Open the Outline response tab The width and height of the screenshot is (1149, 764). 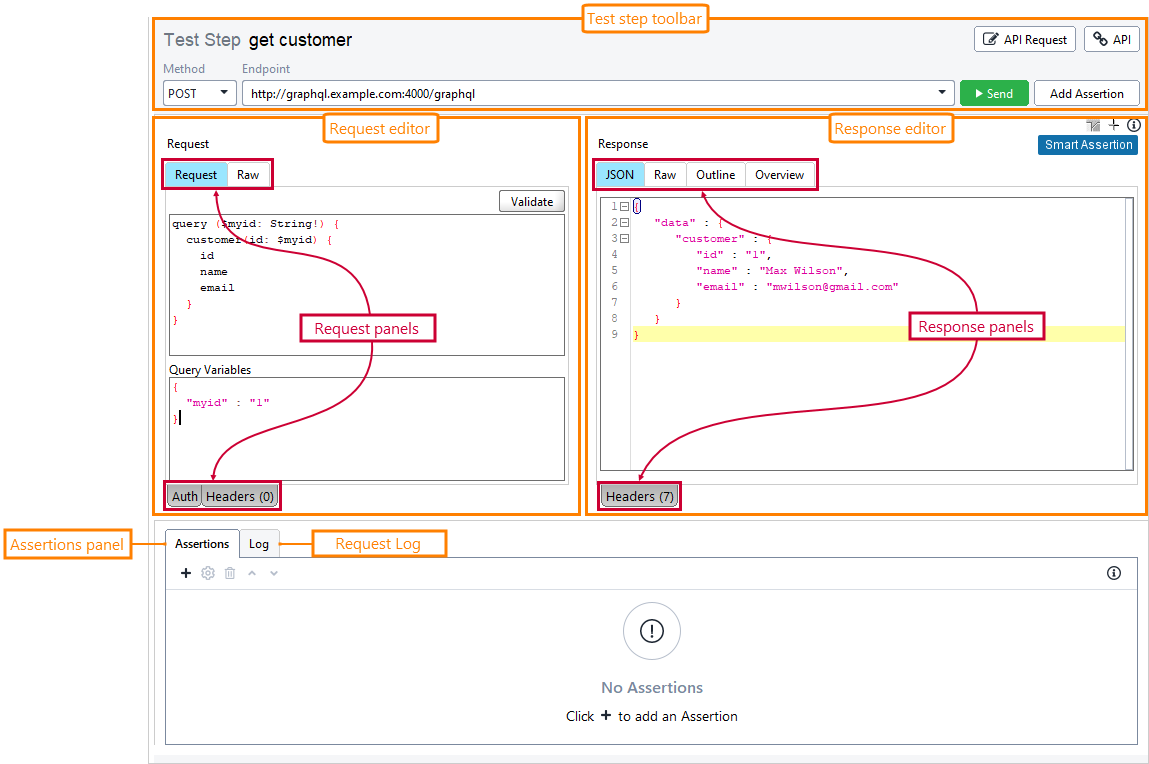pos(715,174)
